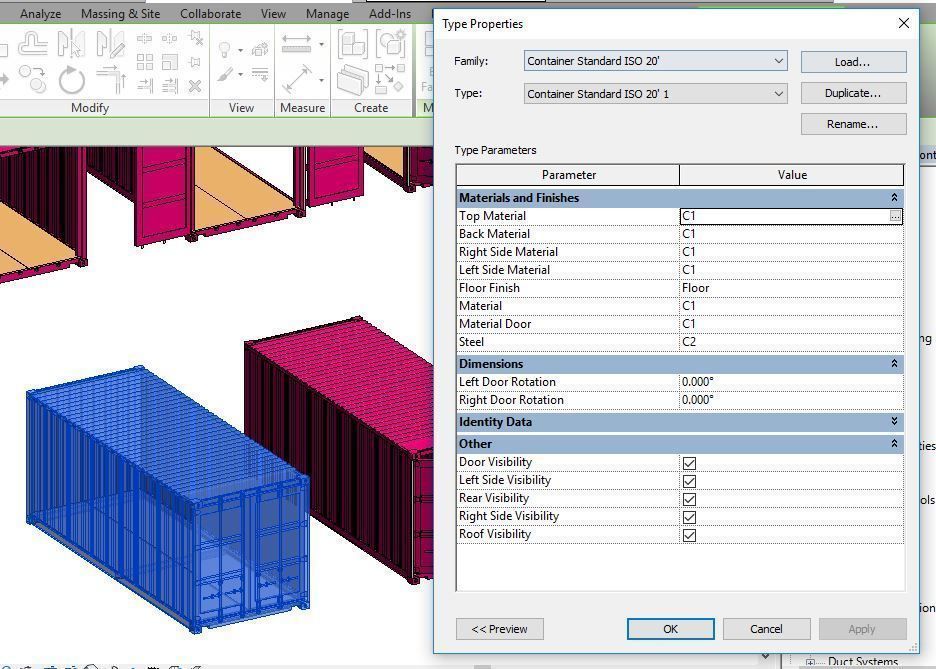This screenshot has height=669, width=936.
Task: Click the Create Assembly icon
Action: (352, 46)
